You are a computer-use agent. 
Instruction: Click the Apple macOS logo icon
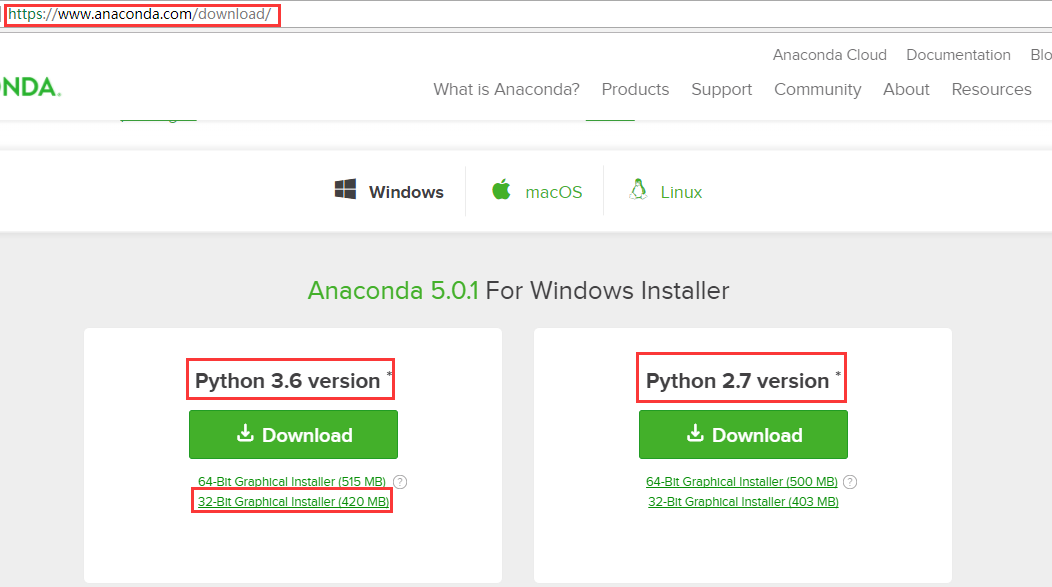501,190
